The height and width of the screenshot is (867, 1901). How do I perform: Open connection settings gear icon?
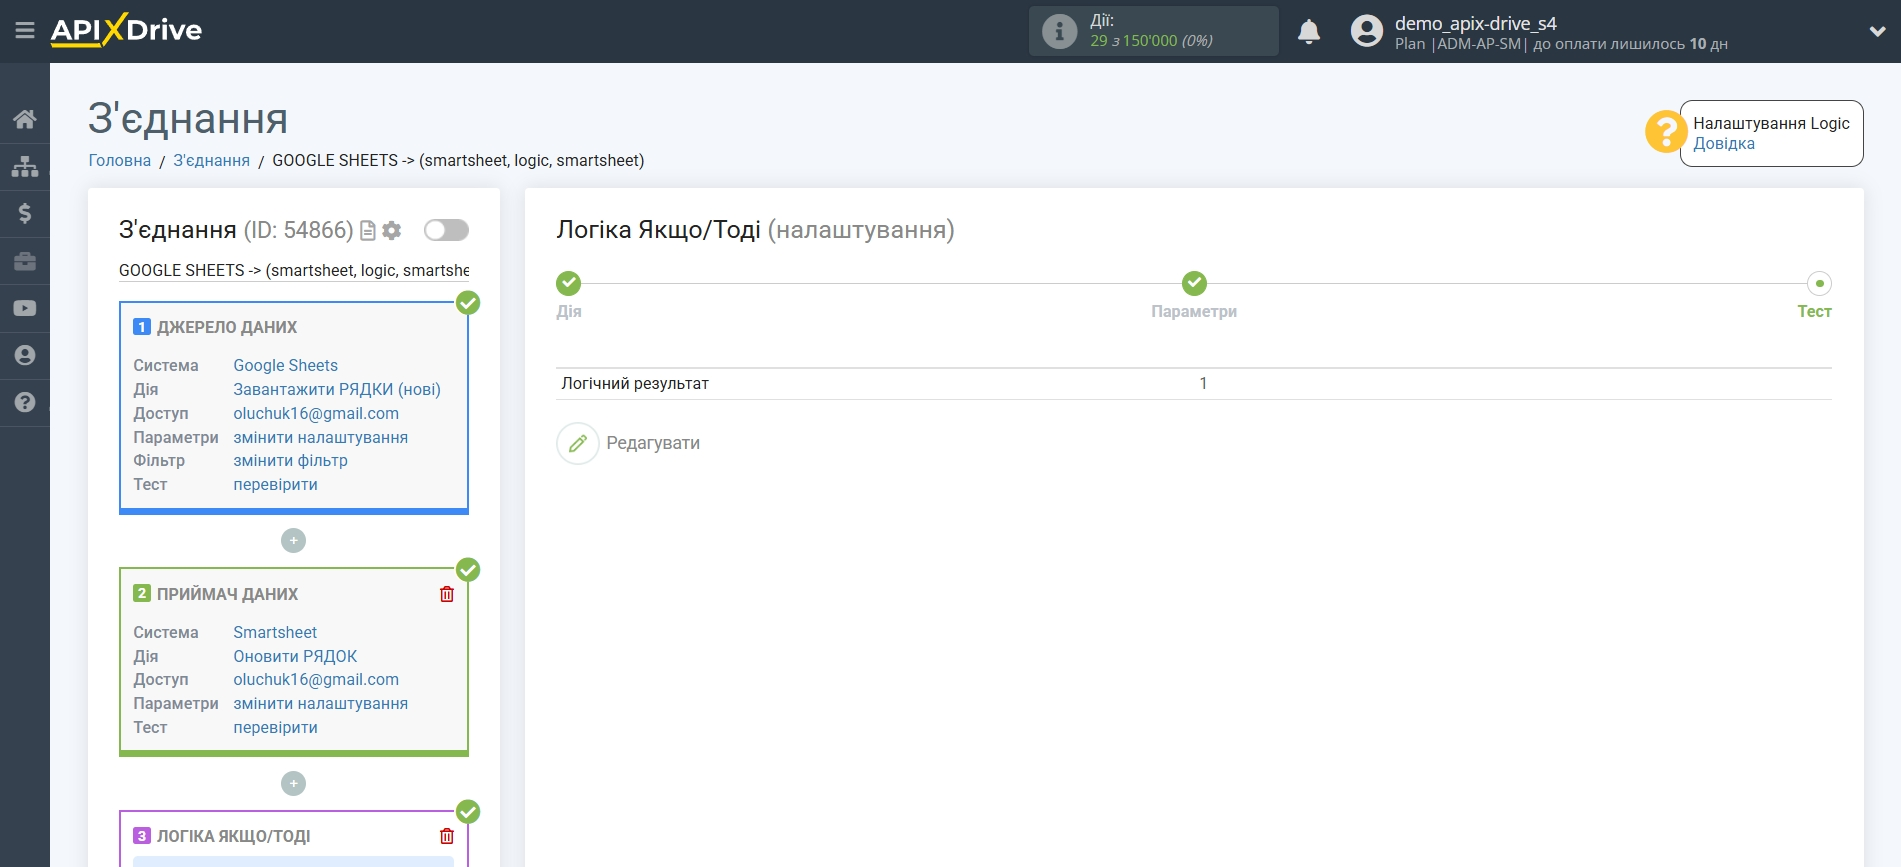(x=392, y=231)
